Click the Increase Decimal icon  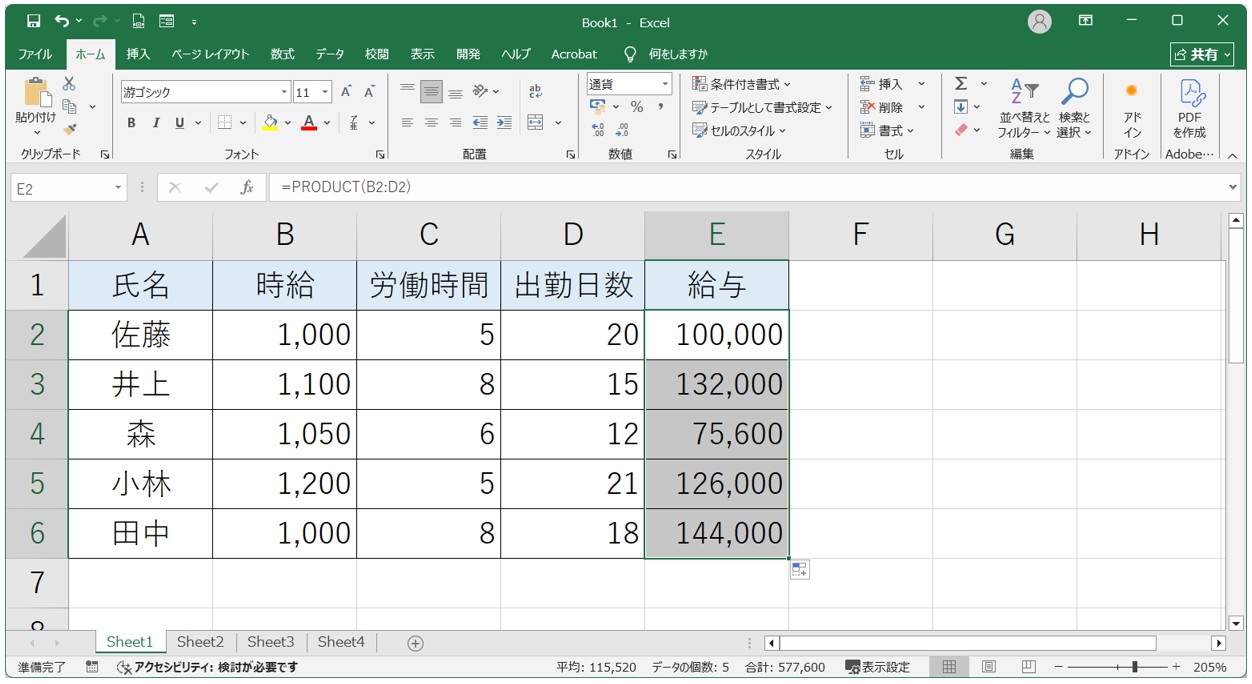(598, 130)
